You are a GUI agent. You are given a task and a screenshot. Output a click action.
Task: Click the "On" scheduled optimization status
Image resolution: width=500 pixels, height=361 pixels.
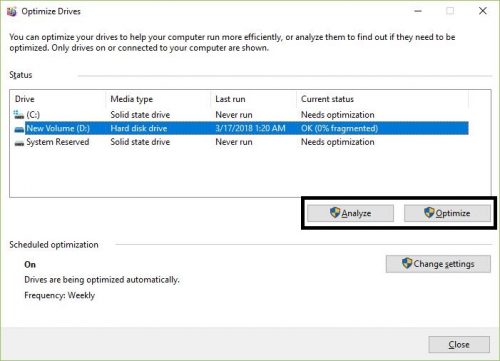point(30,265)
